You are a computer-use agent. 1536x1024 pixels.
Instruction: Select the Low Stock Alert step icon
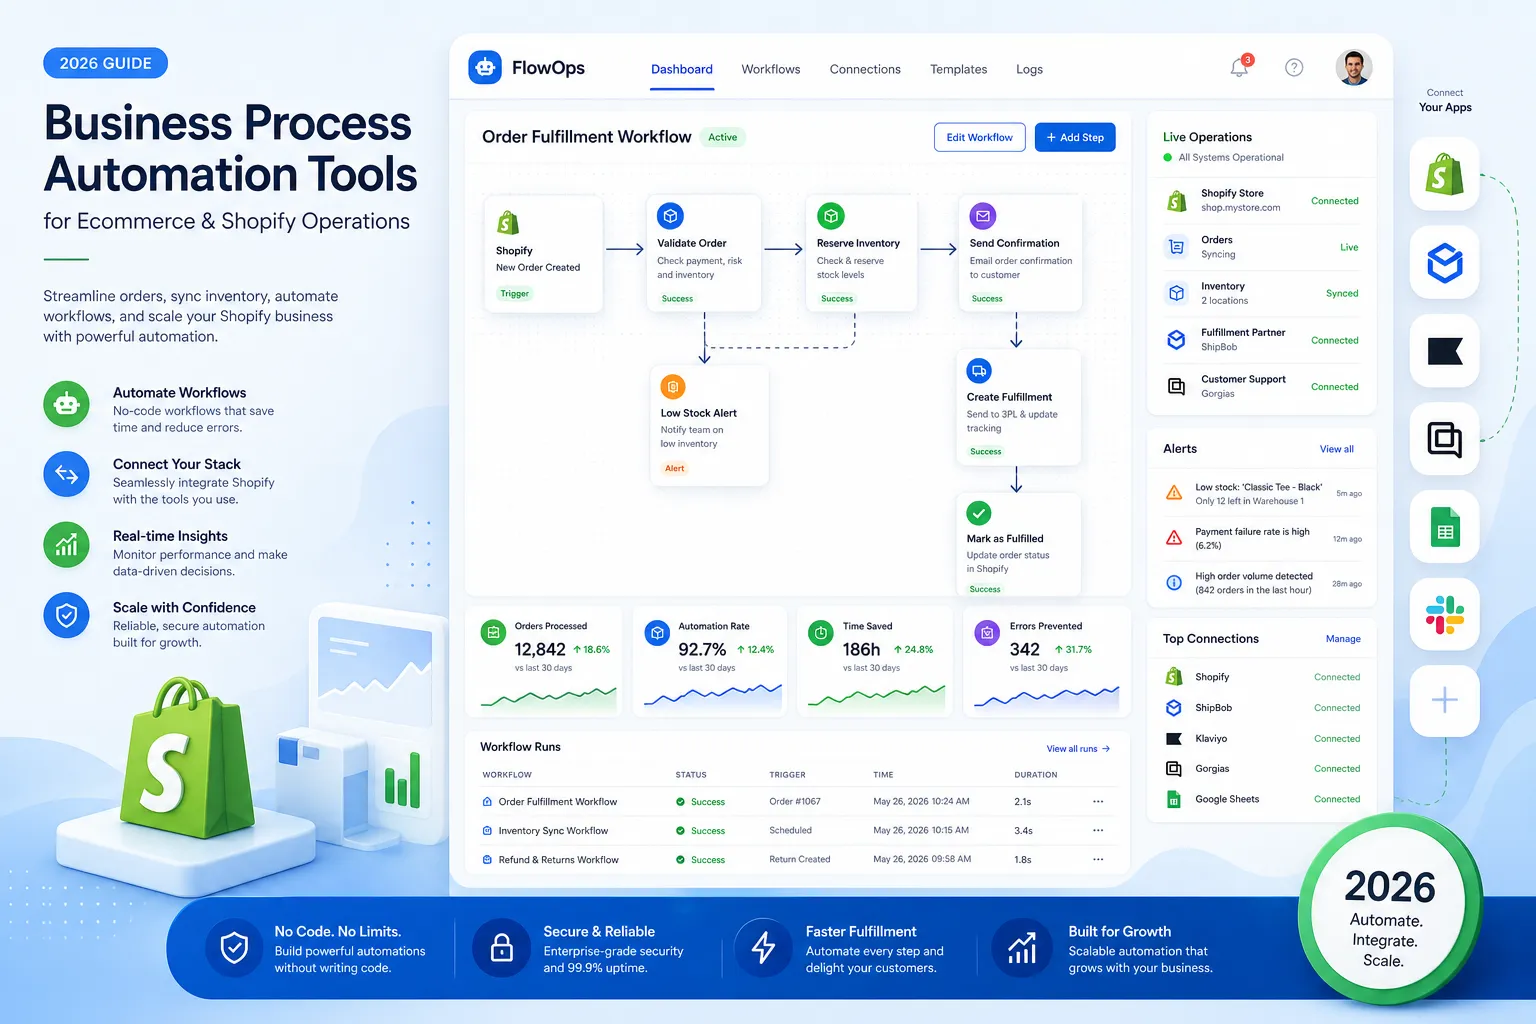pos(673,387)
